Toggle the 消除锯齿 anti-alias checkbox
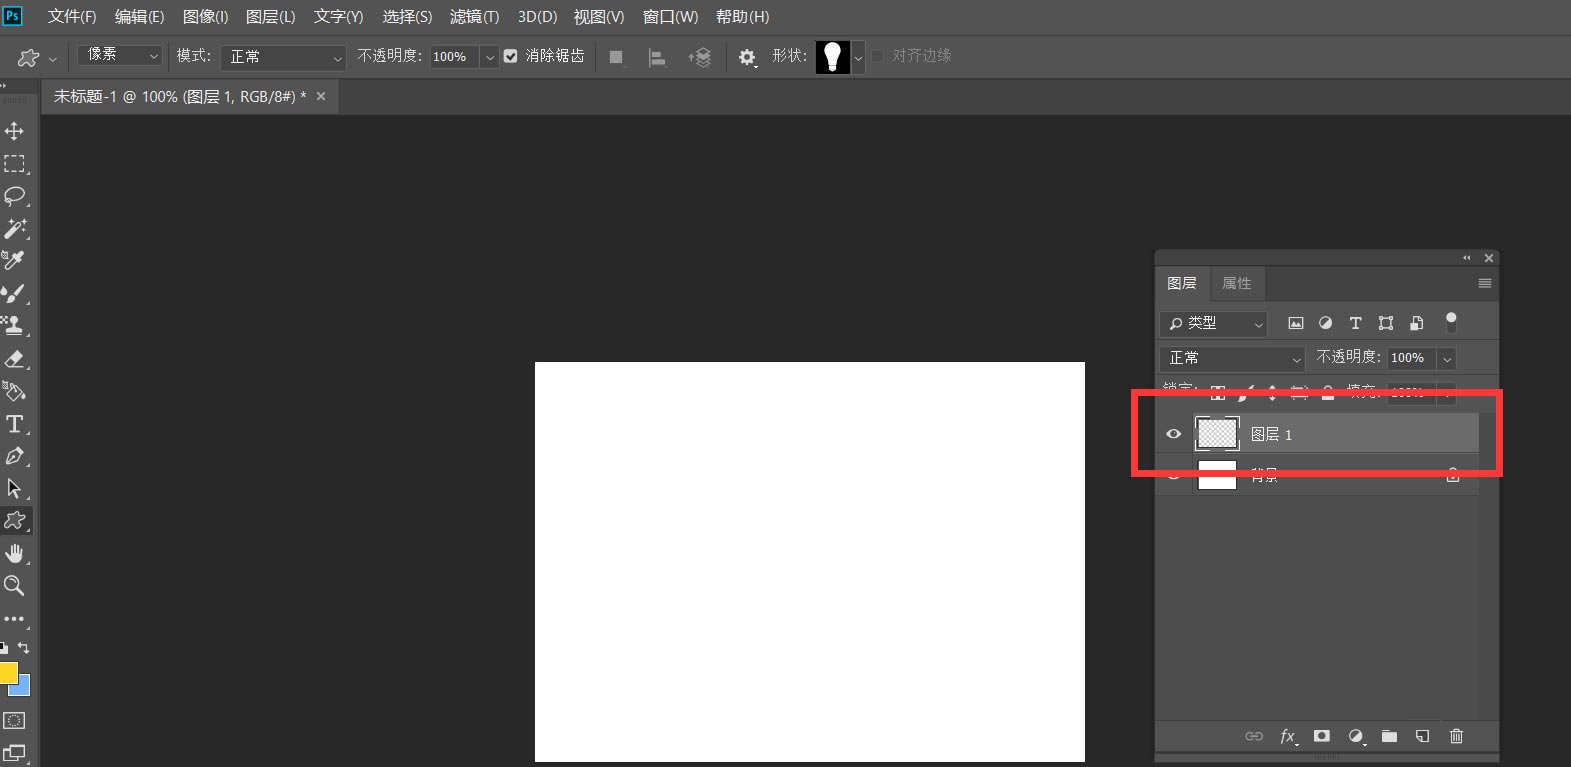Screen dimensions: 1571x767 pyautogui.click(x=510, y=56)
